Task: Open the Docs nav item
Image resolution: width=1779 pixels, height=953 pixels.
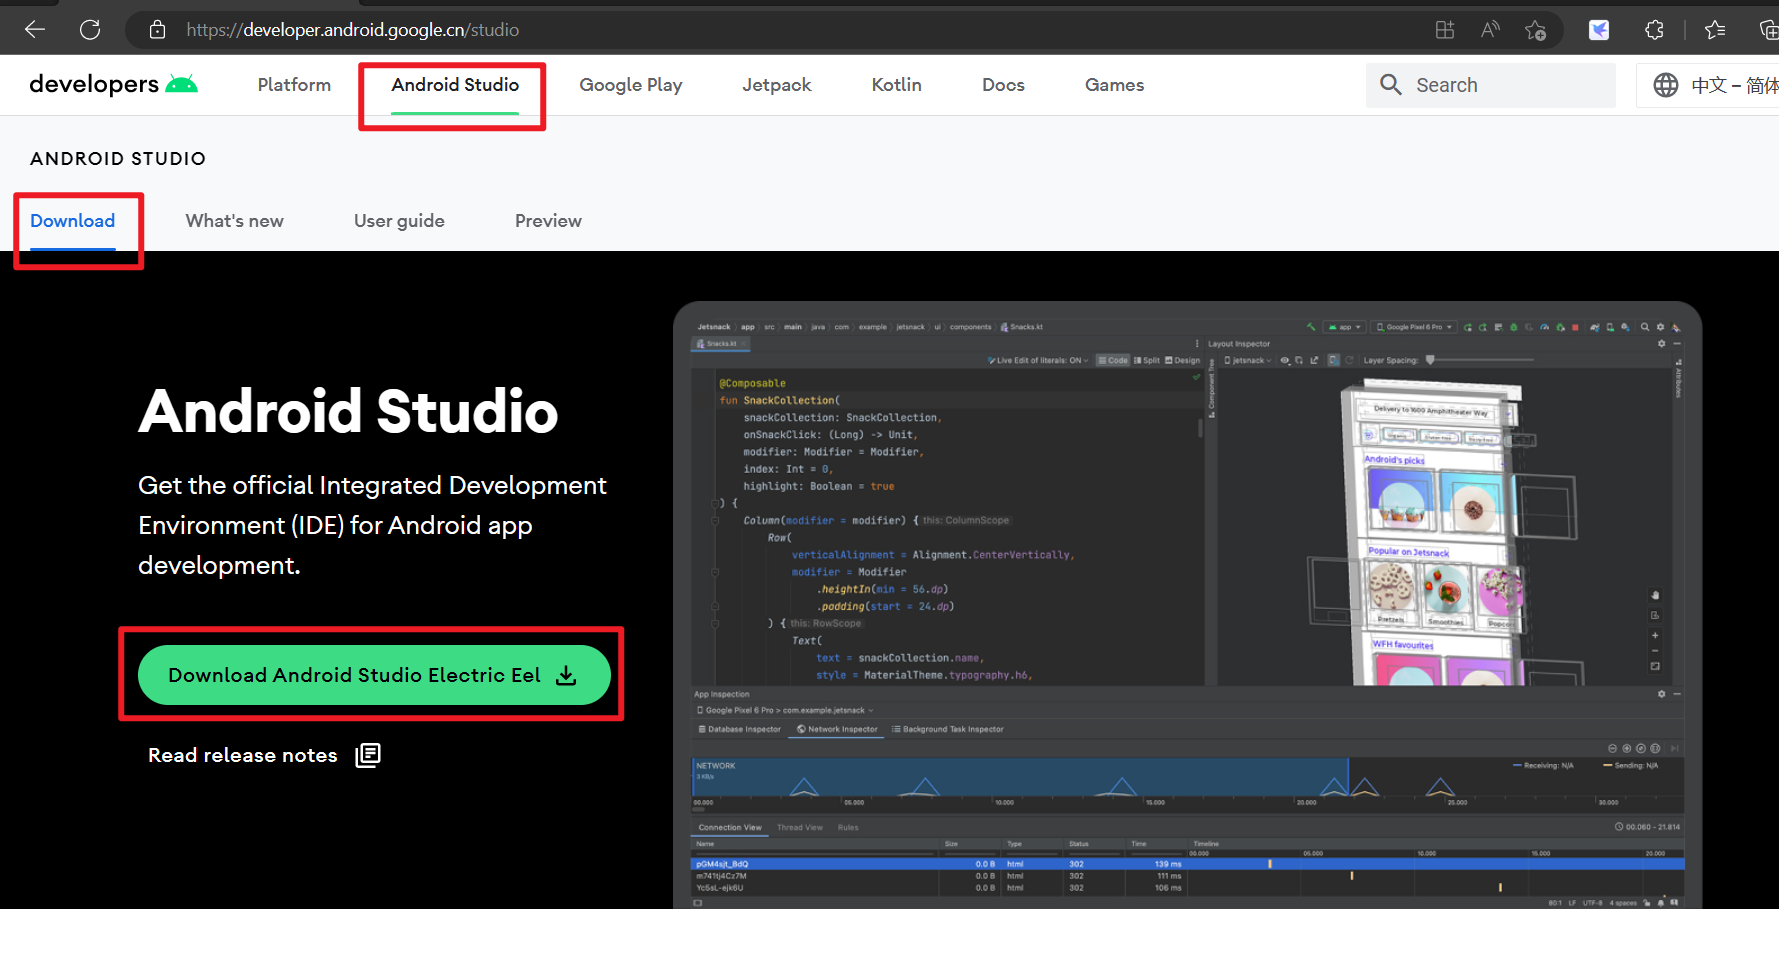Action: click(1003, 85)
